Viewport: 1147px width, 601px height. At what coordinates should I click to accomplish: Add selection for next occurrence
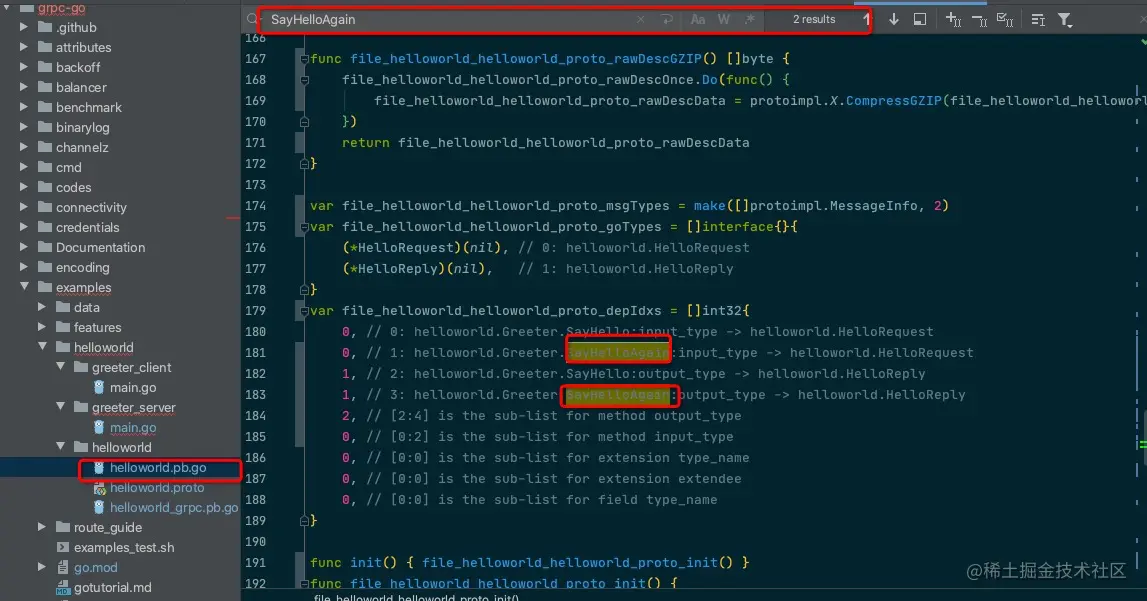click(953, 20)
